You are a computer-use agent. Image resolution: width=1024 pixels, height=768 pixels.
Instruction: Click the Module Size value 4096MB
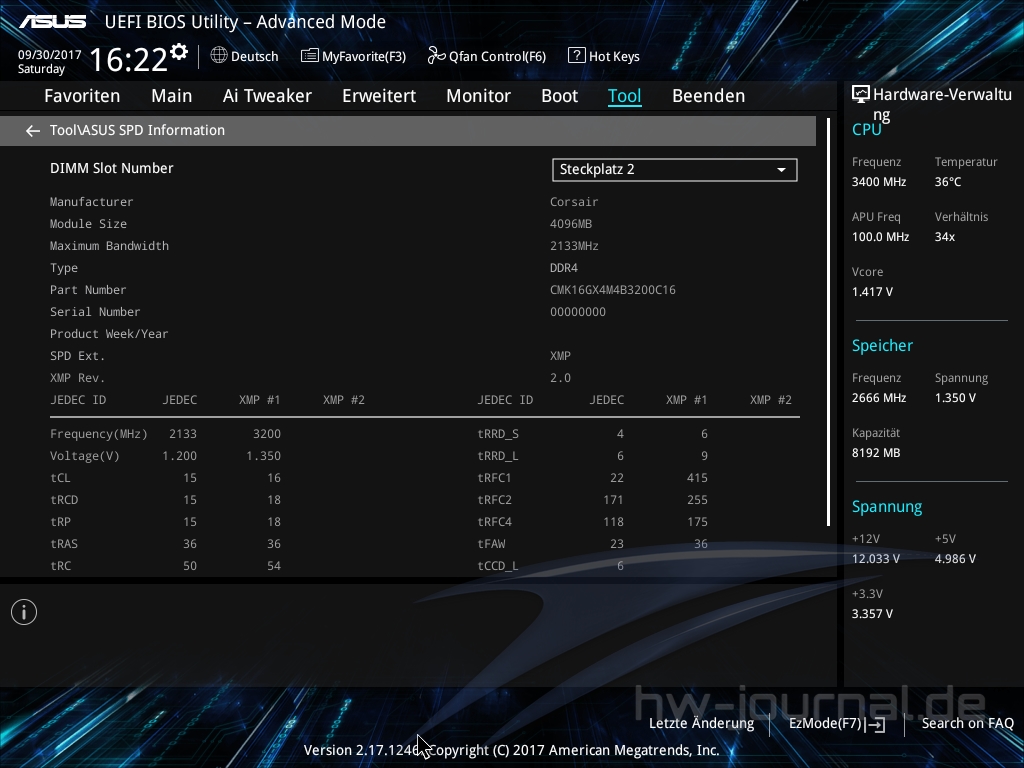pyautogui.click(x=571, y=224)
